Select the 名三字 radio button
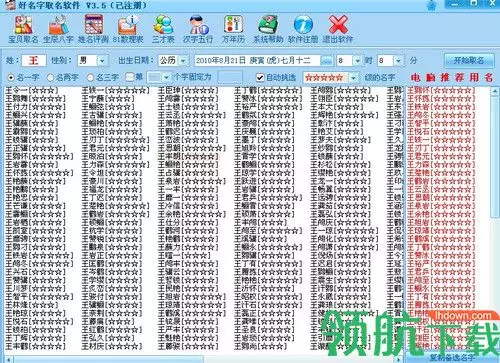Image resolution: width=500 pixels, height=363 pixels. click(x=90, y=78)
